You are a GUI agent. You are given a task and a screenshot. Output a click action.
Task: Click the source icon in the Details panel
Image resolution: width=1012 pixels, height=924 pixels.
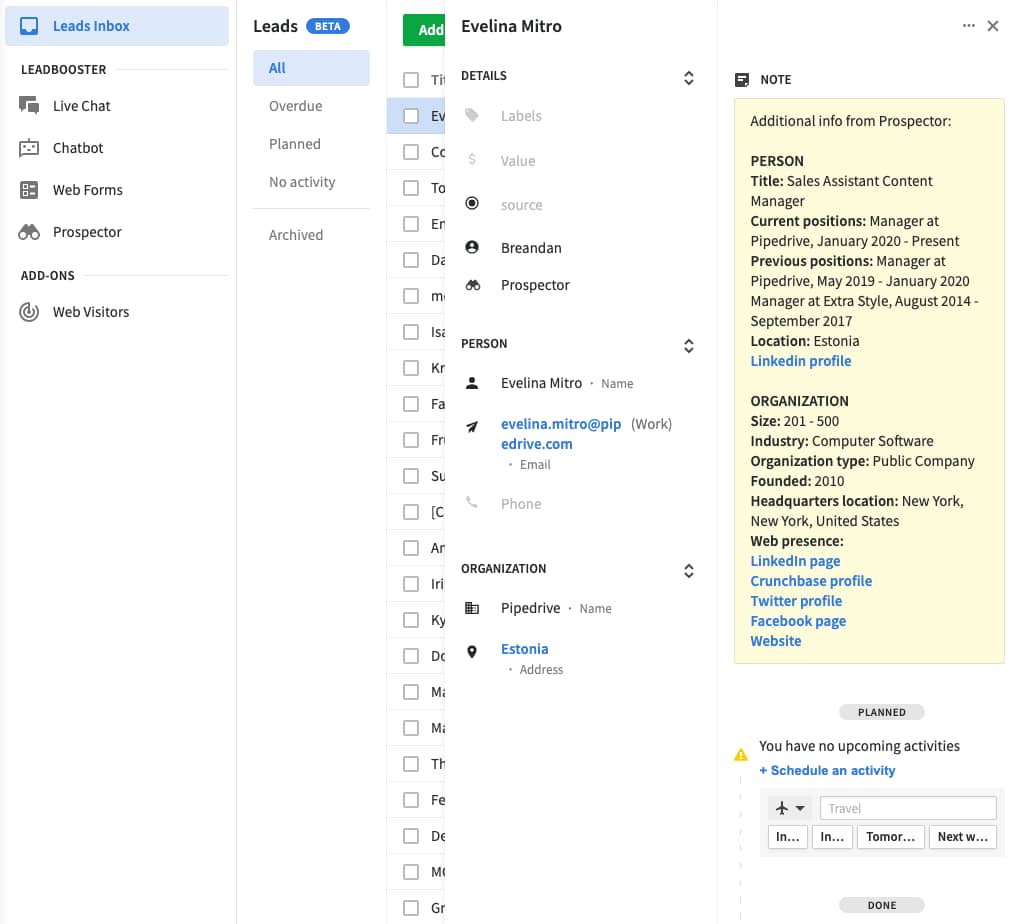(x=470, y=203)
